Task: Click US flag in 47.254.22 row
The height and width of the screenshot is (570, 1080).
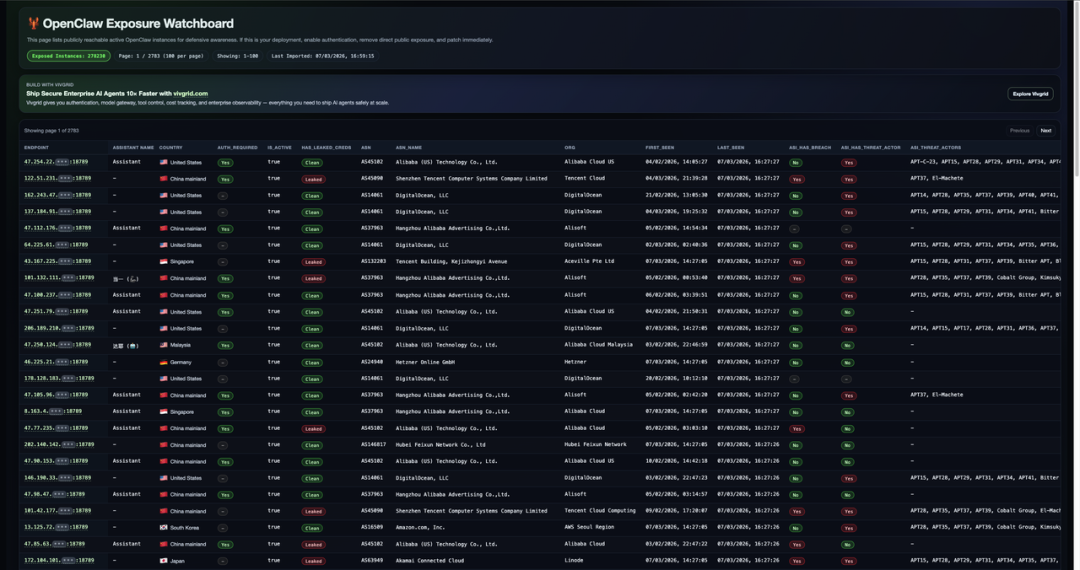Action: point(163,162)
